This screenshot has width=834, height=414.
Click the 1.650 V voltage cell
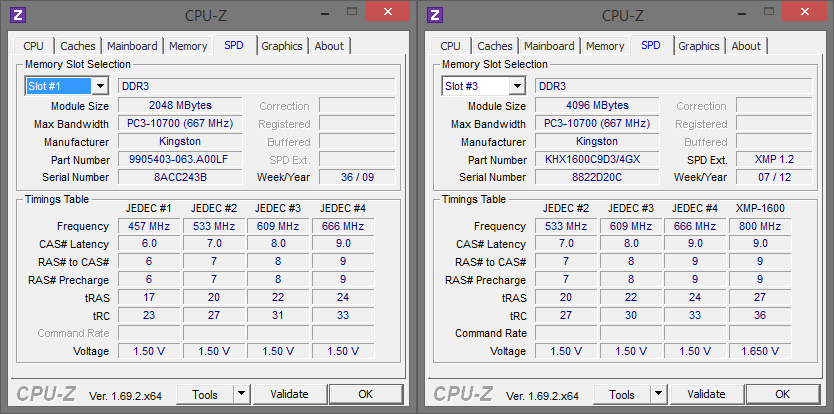[x=760, y=351]
